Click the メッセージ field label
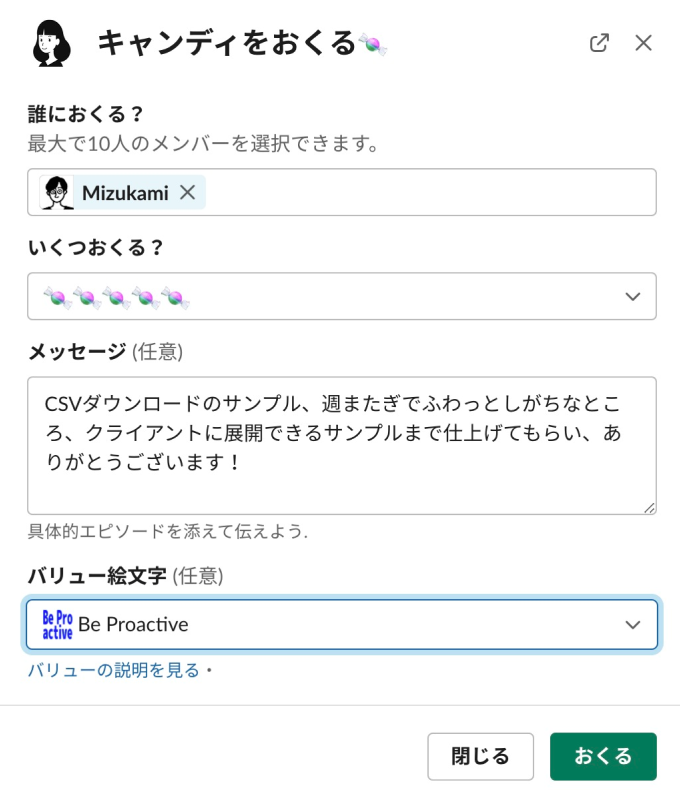This screenshot has height=802, width=680. 77,351
